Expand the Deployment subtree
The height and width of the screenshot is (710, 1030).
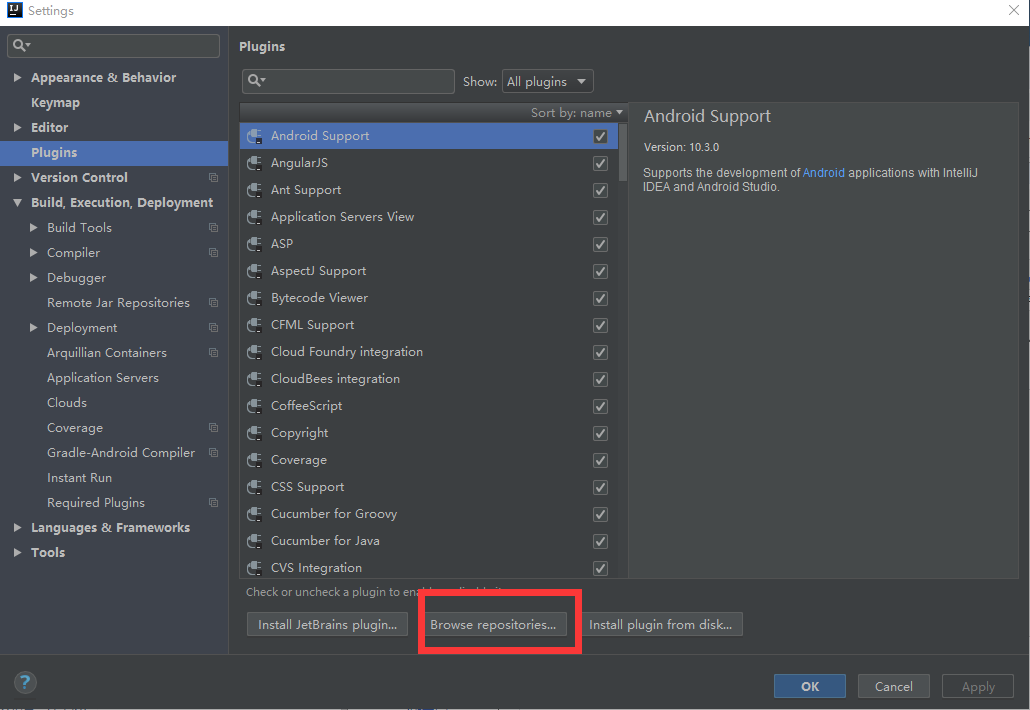[34, 327]
